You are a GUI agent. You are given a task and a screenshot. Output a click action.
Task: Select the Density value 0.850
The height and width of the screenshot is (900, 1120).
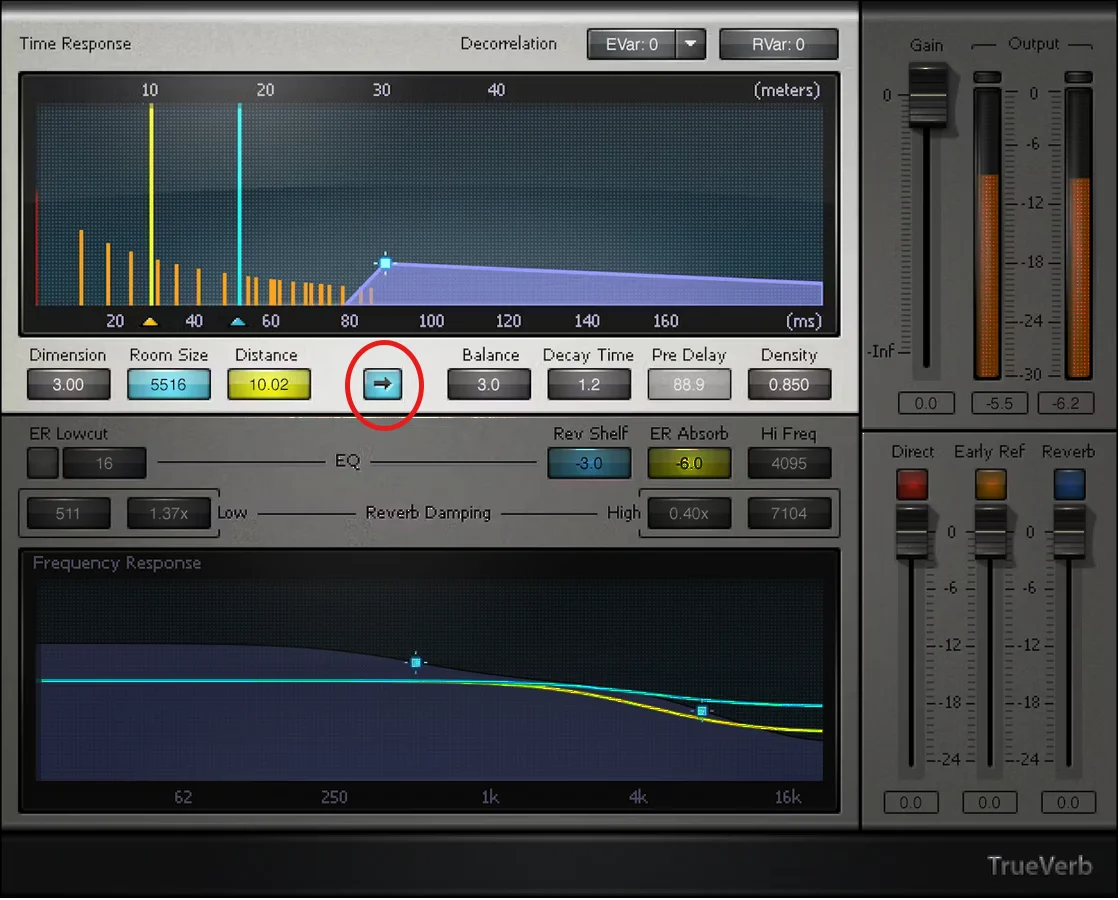(789, 385)
